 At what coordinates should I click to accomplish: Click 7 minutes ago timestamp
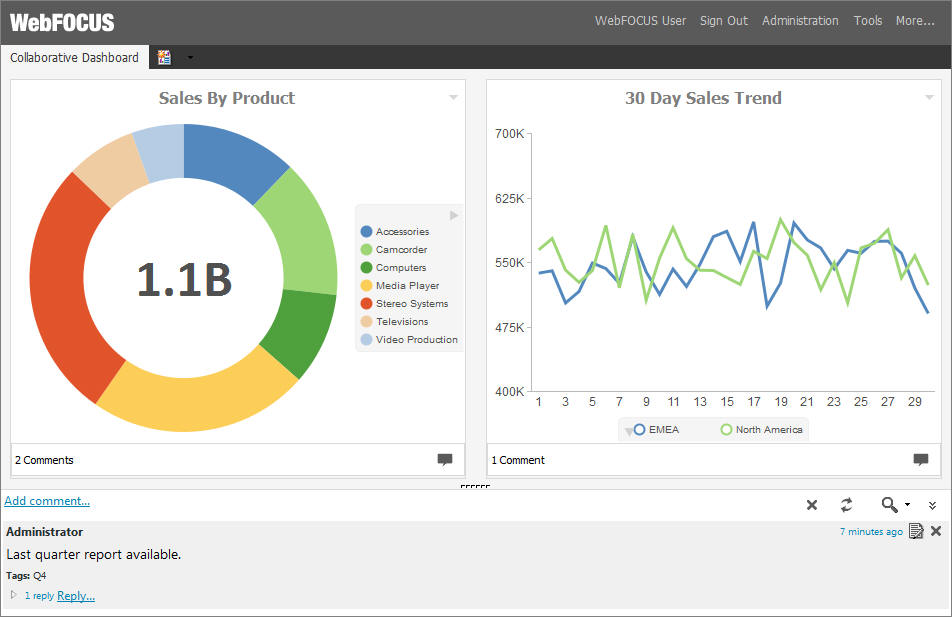coord(871,531)
